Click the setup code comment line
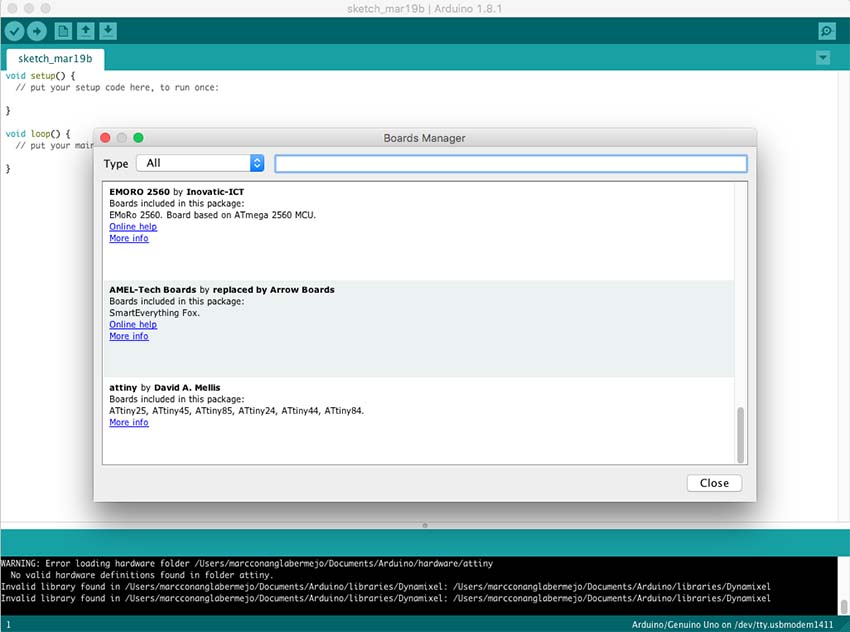The width and height of the screenshot is (850, 632). (x=117, y=87)
